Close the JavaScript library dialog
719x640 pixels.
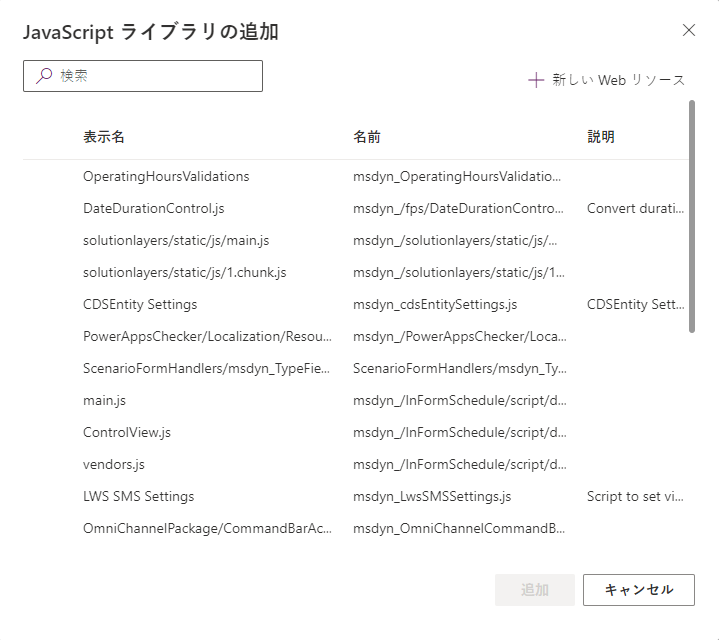click(x=688, y=30)
